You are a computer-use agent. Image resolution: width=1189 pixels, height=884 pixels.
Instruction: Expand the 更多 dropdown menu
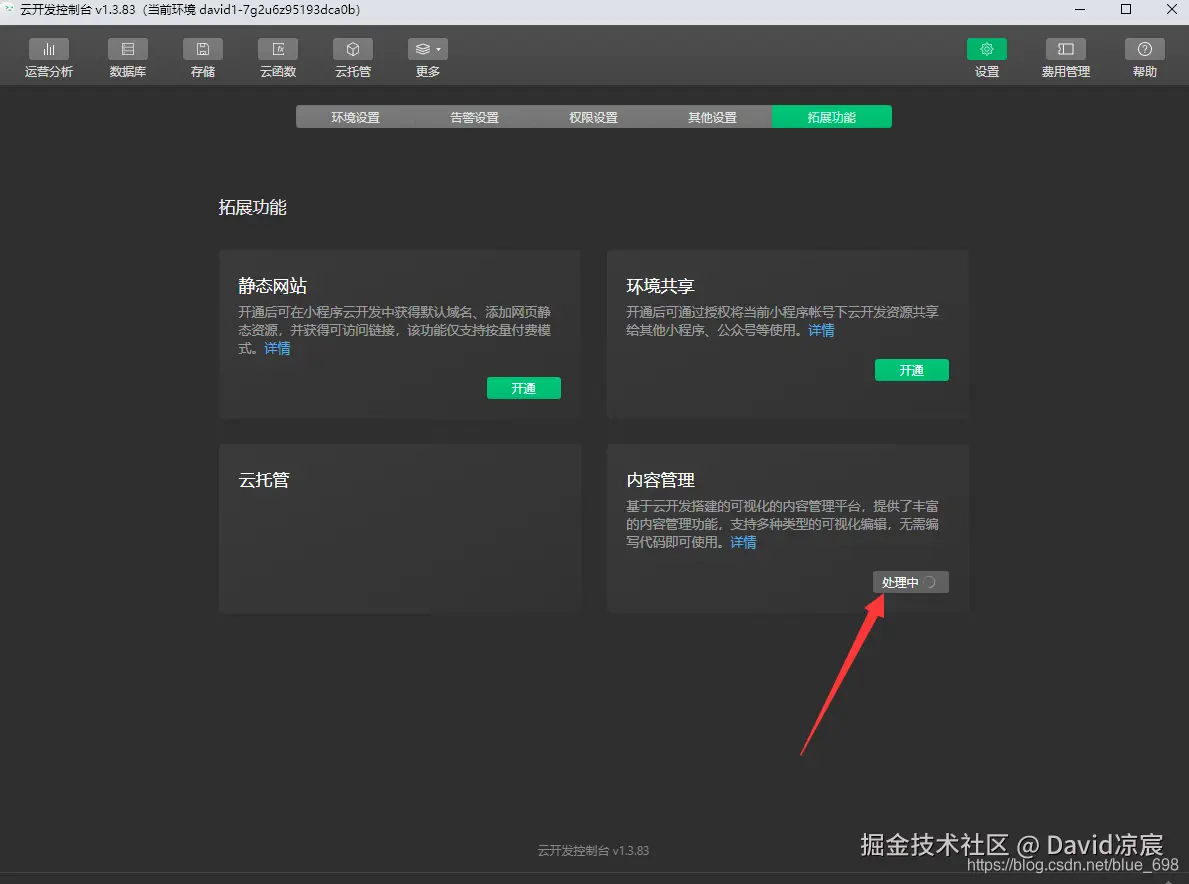click(427, 57)
